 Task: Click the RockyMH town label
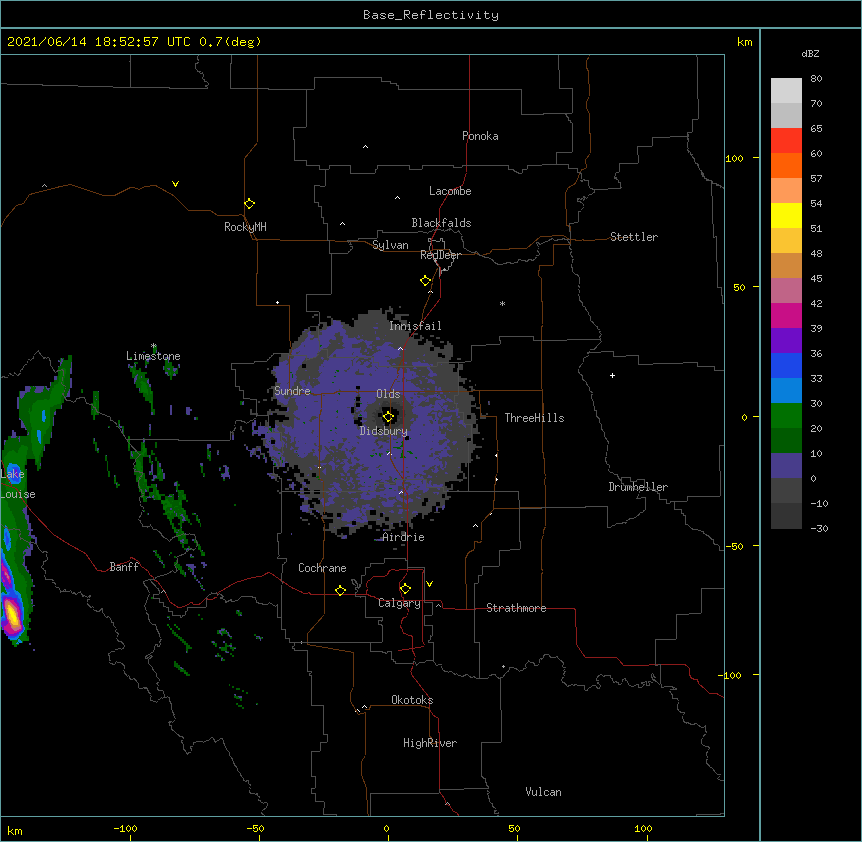tap(245, 227)
